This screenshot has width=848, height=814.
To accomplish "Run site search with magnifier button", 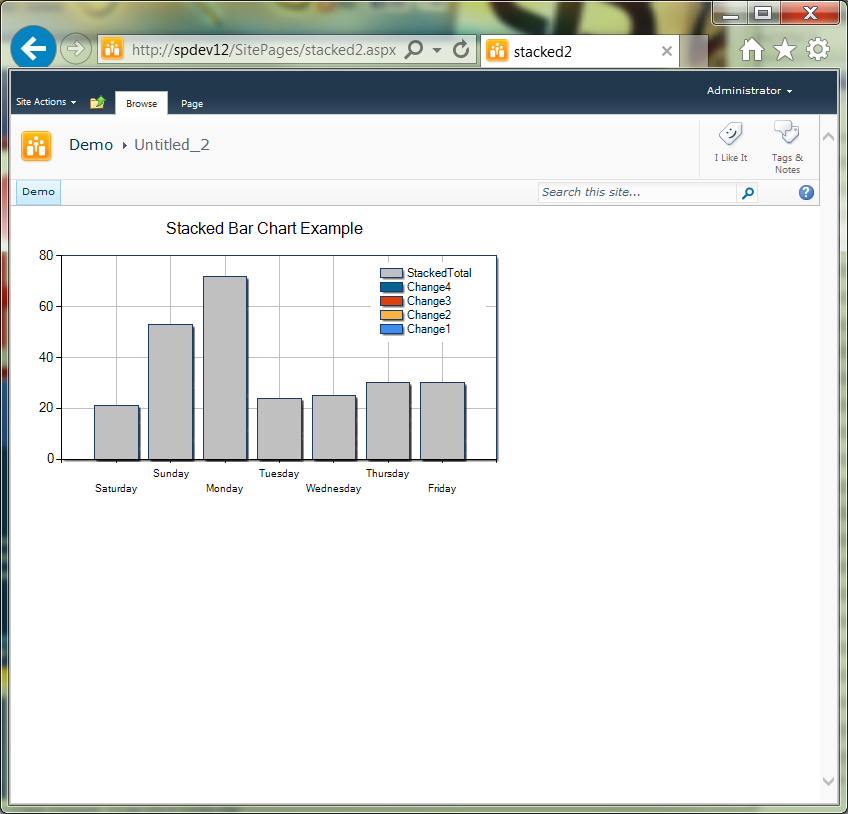I will click(747, 193).
